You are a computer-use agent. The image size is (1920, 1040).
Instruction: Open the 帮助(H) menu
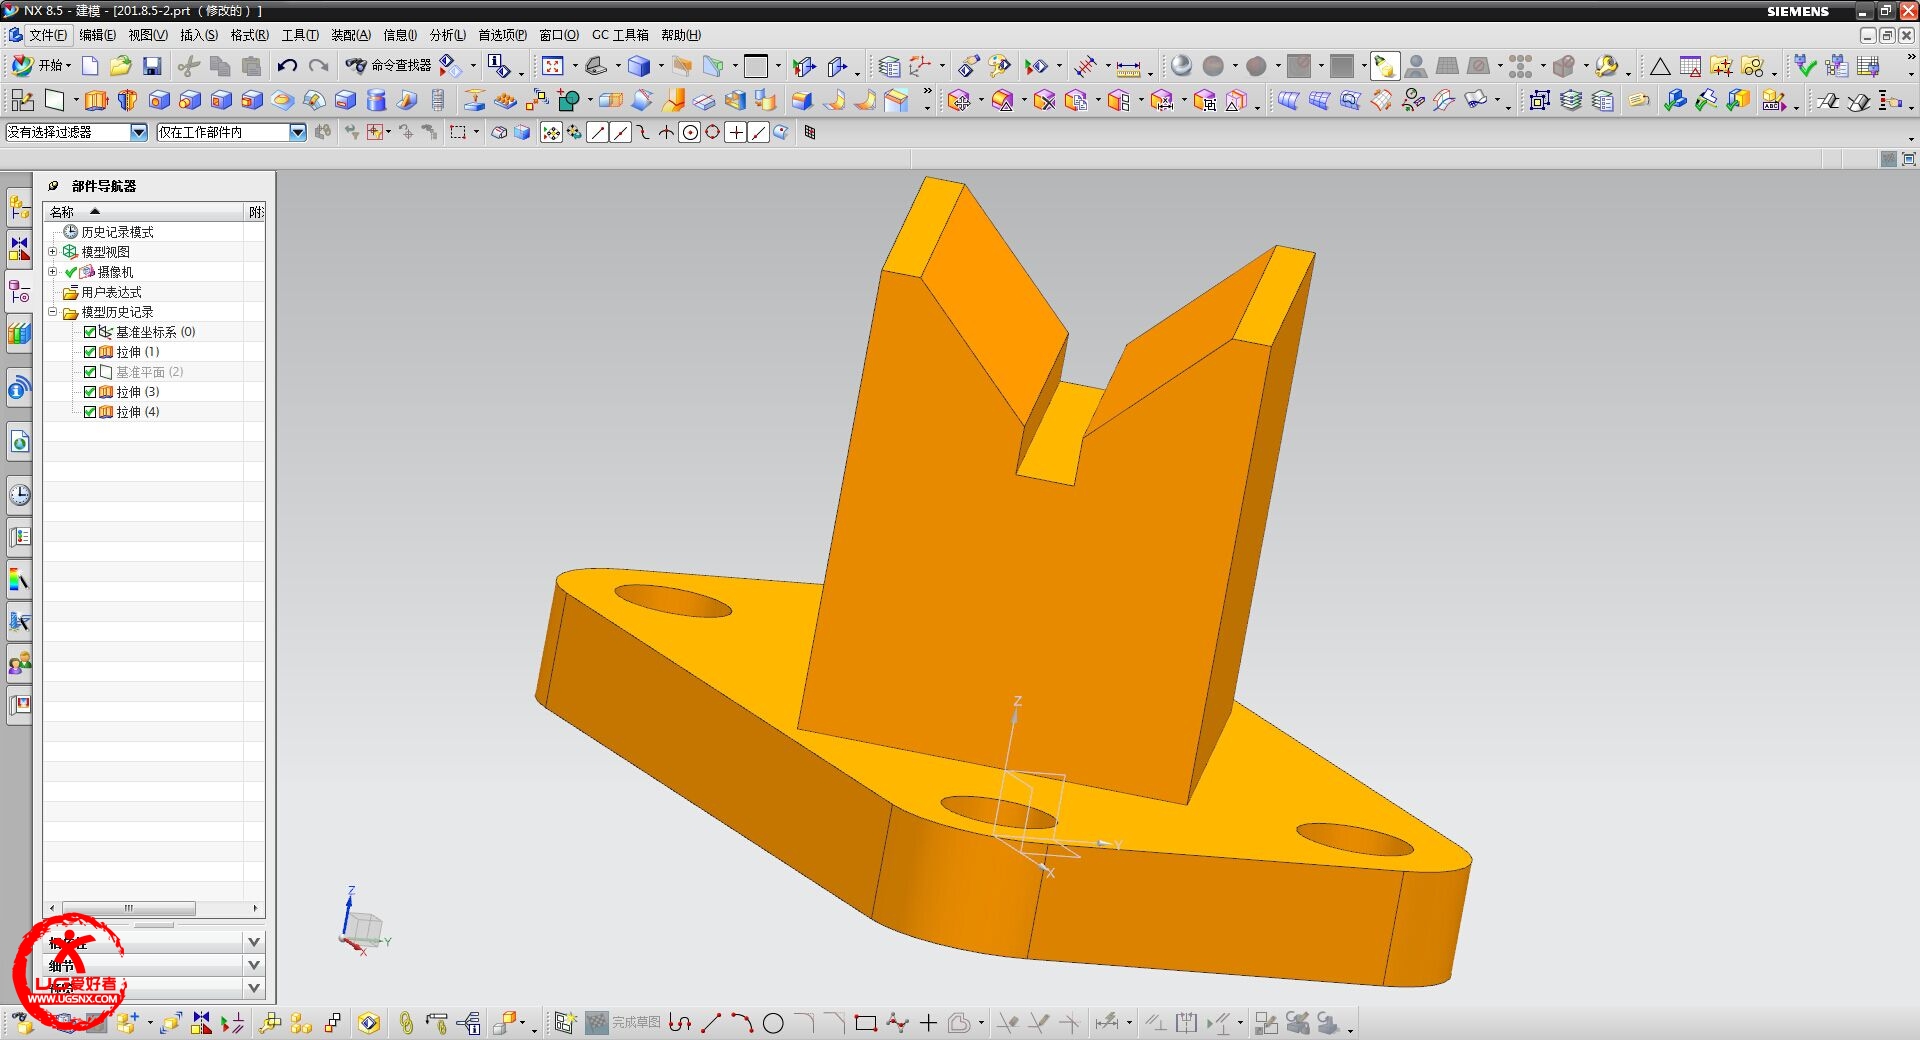(x=680, y=35)
